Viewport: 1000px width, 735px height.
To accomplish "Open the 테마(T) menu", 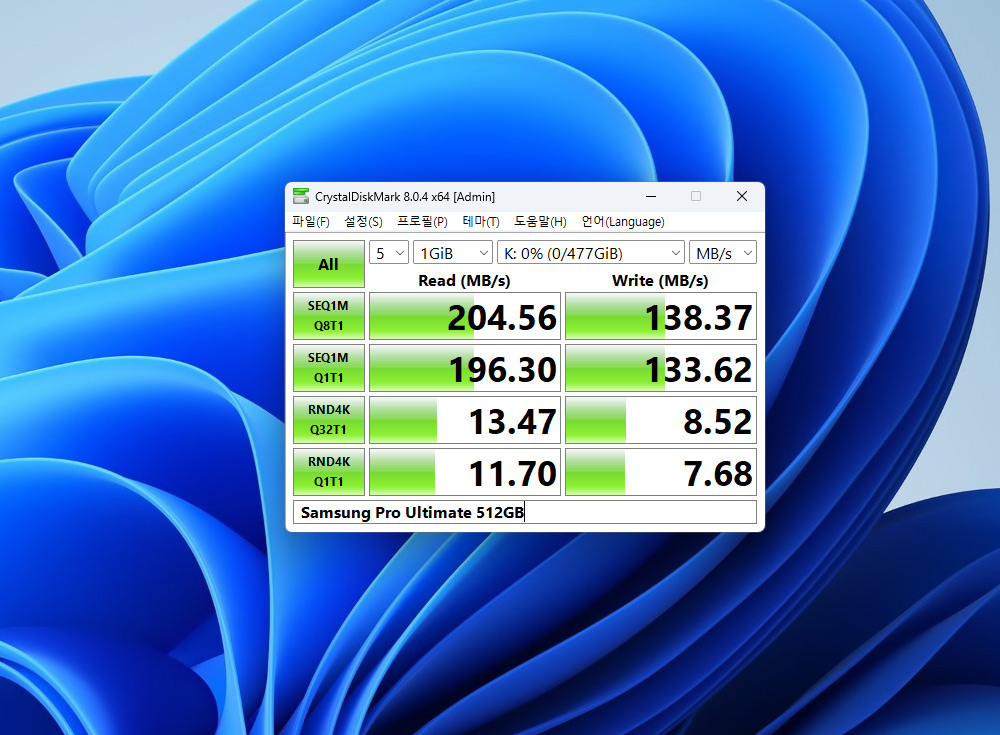I will click(x=481, y=221).
